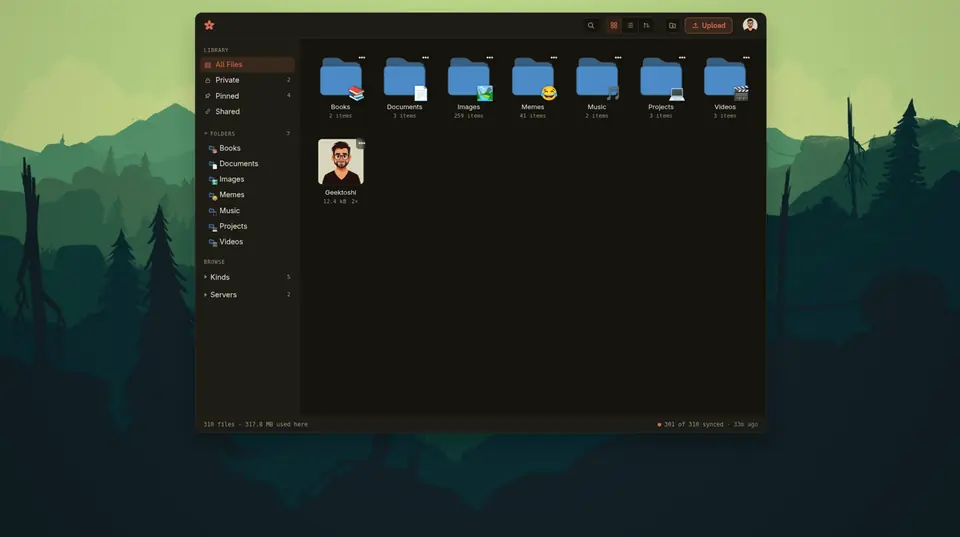Click the red star app logo
Screen dimensions: 960x537
click(x=209, y=25)
